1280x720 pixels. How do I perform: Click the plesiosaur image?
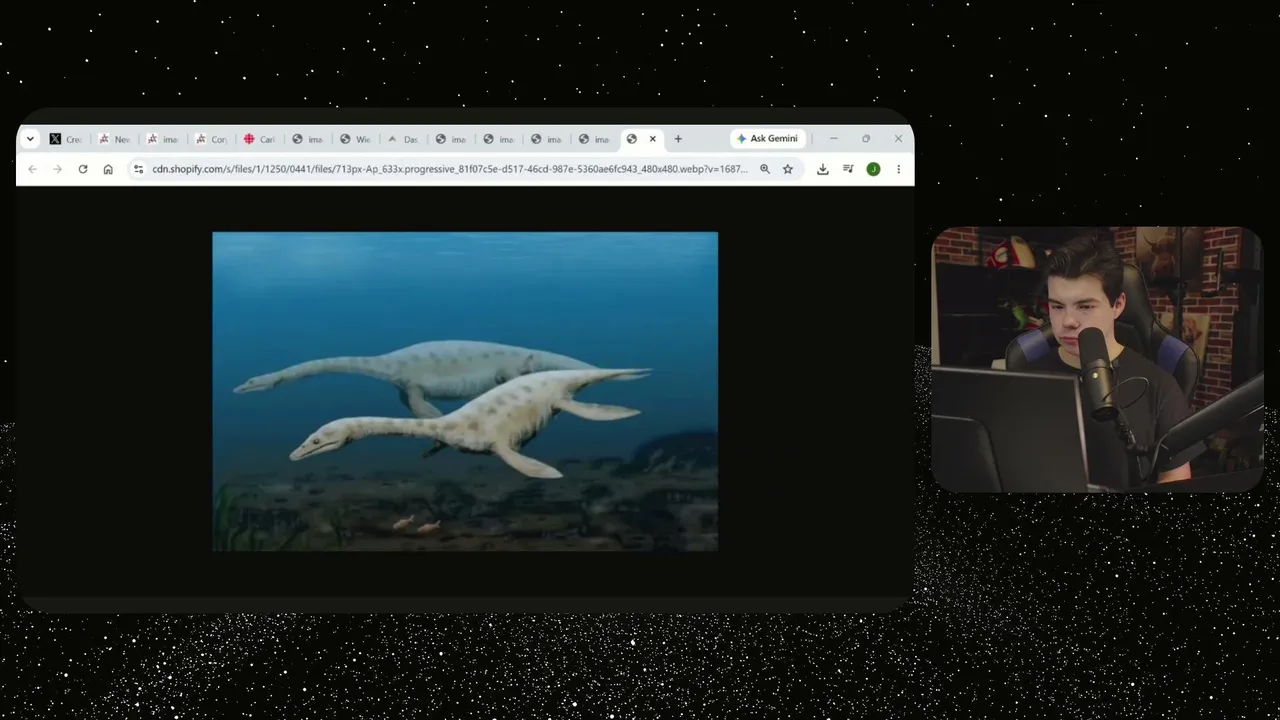tap(465, 391)
